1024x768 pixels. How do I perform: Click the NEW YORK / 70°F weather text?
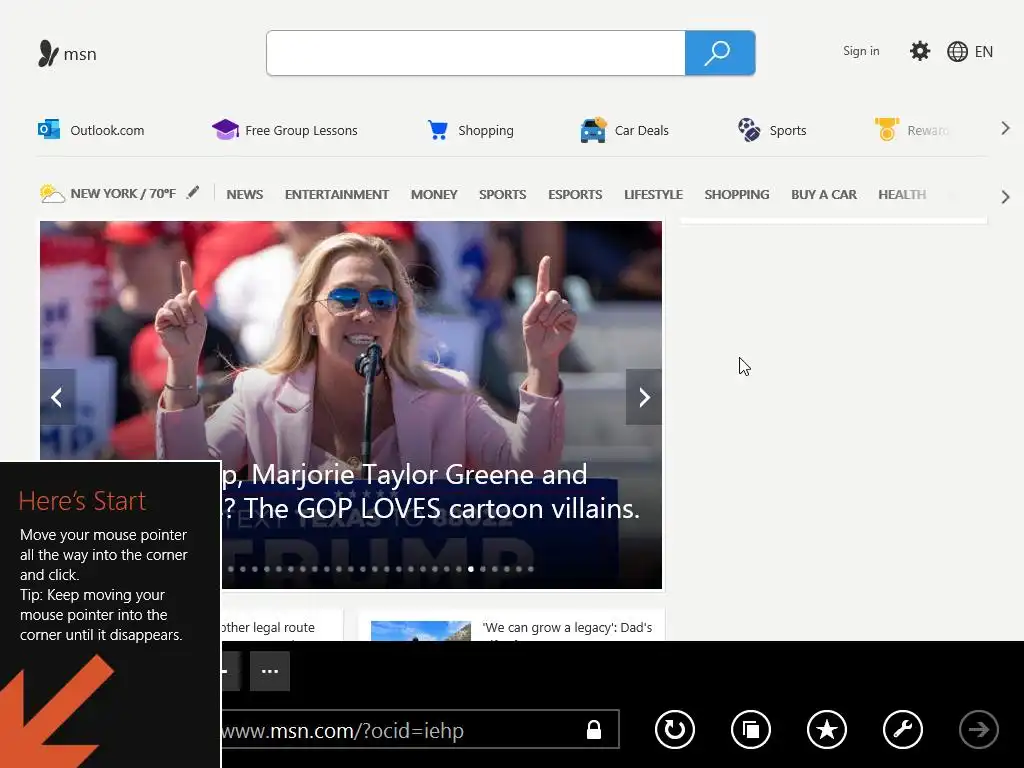[x=123, y=193]
